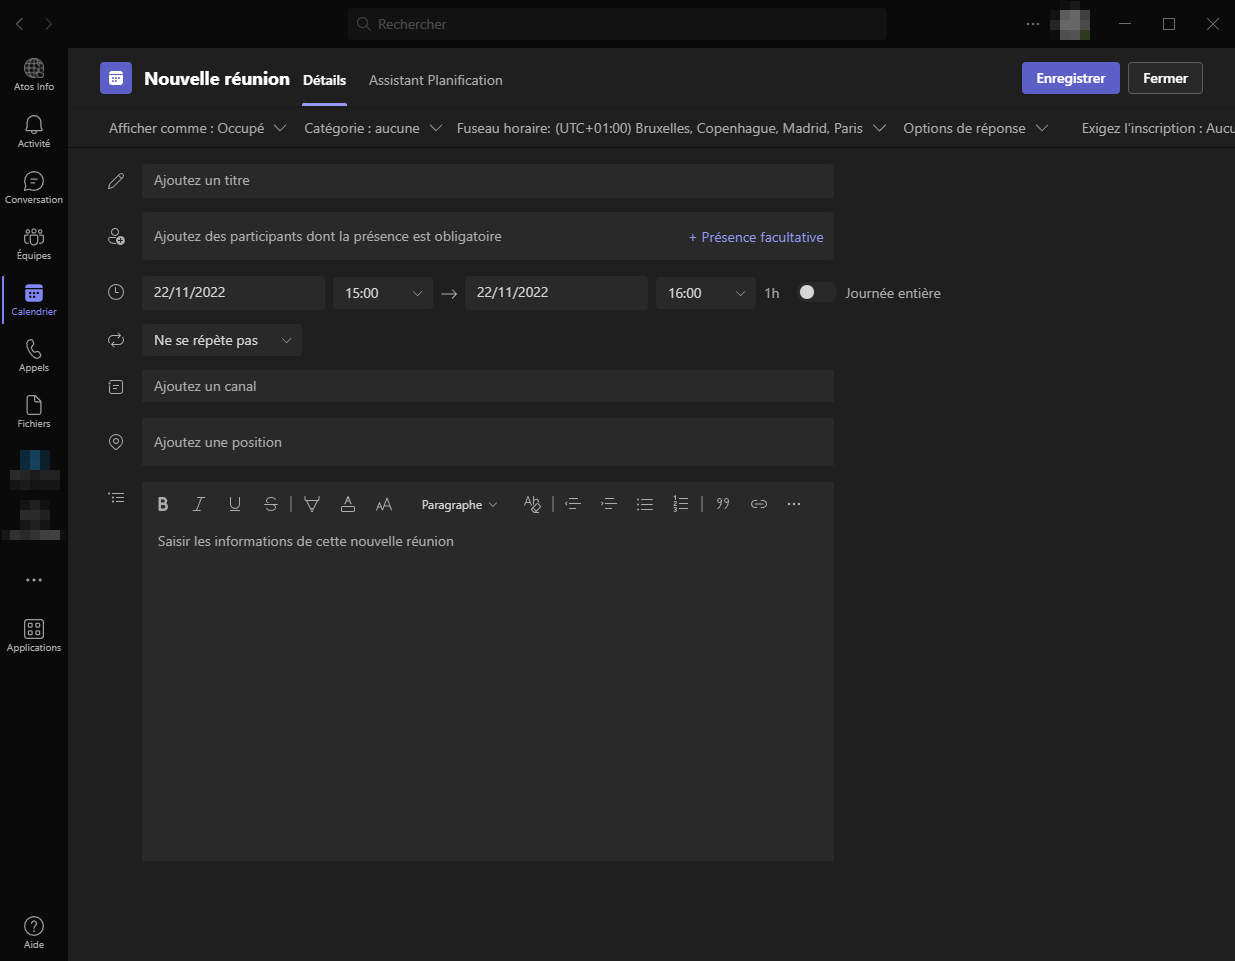Image resolution: width=1235 pixels, height=961 pixels.
Task: Open the Calendrier view
Action: pos(34,299)
